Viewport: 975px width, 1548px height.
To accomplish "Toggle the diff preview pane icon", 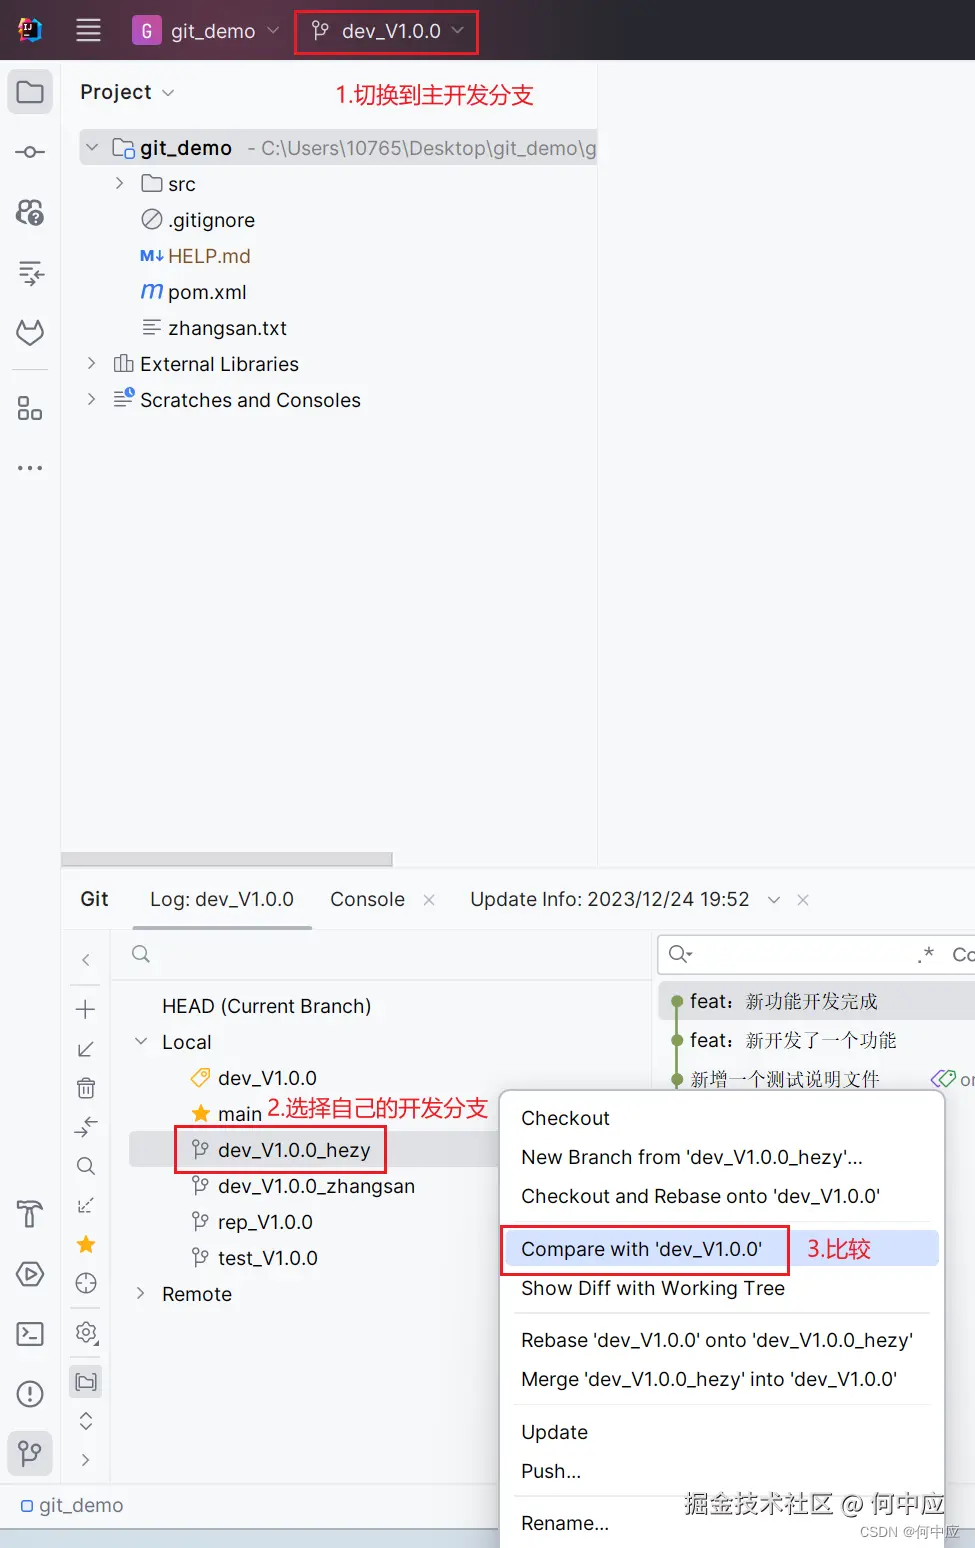I will point(85,1204).
